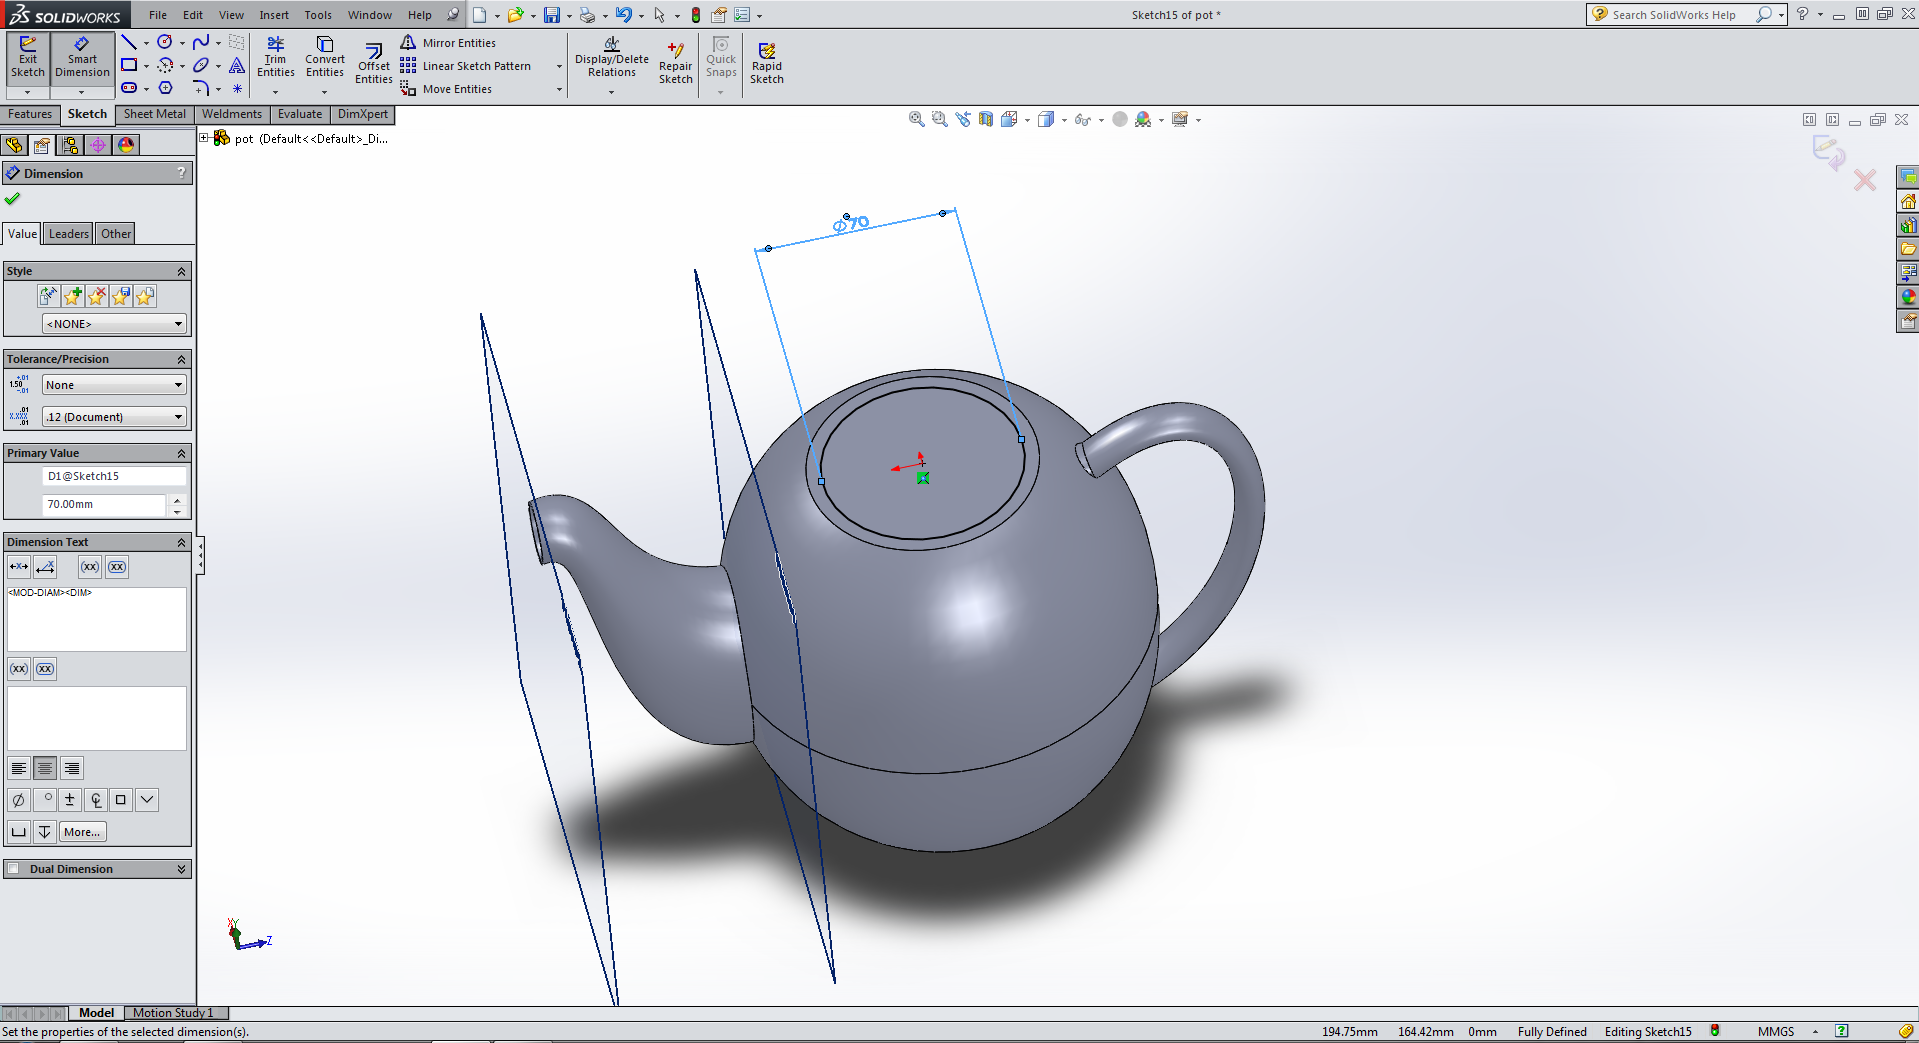Switch to the Features tab
Image resolution: width=1919 pixels, height=1043 pixels.
30,114
